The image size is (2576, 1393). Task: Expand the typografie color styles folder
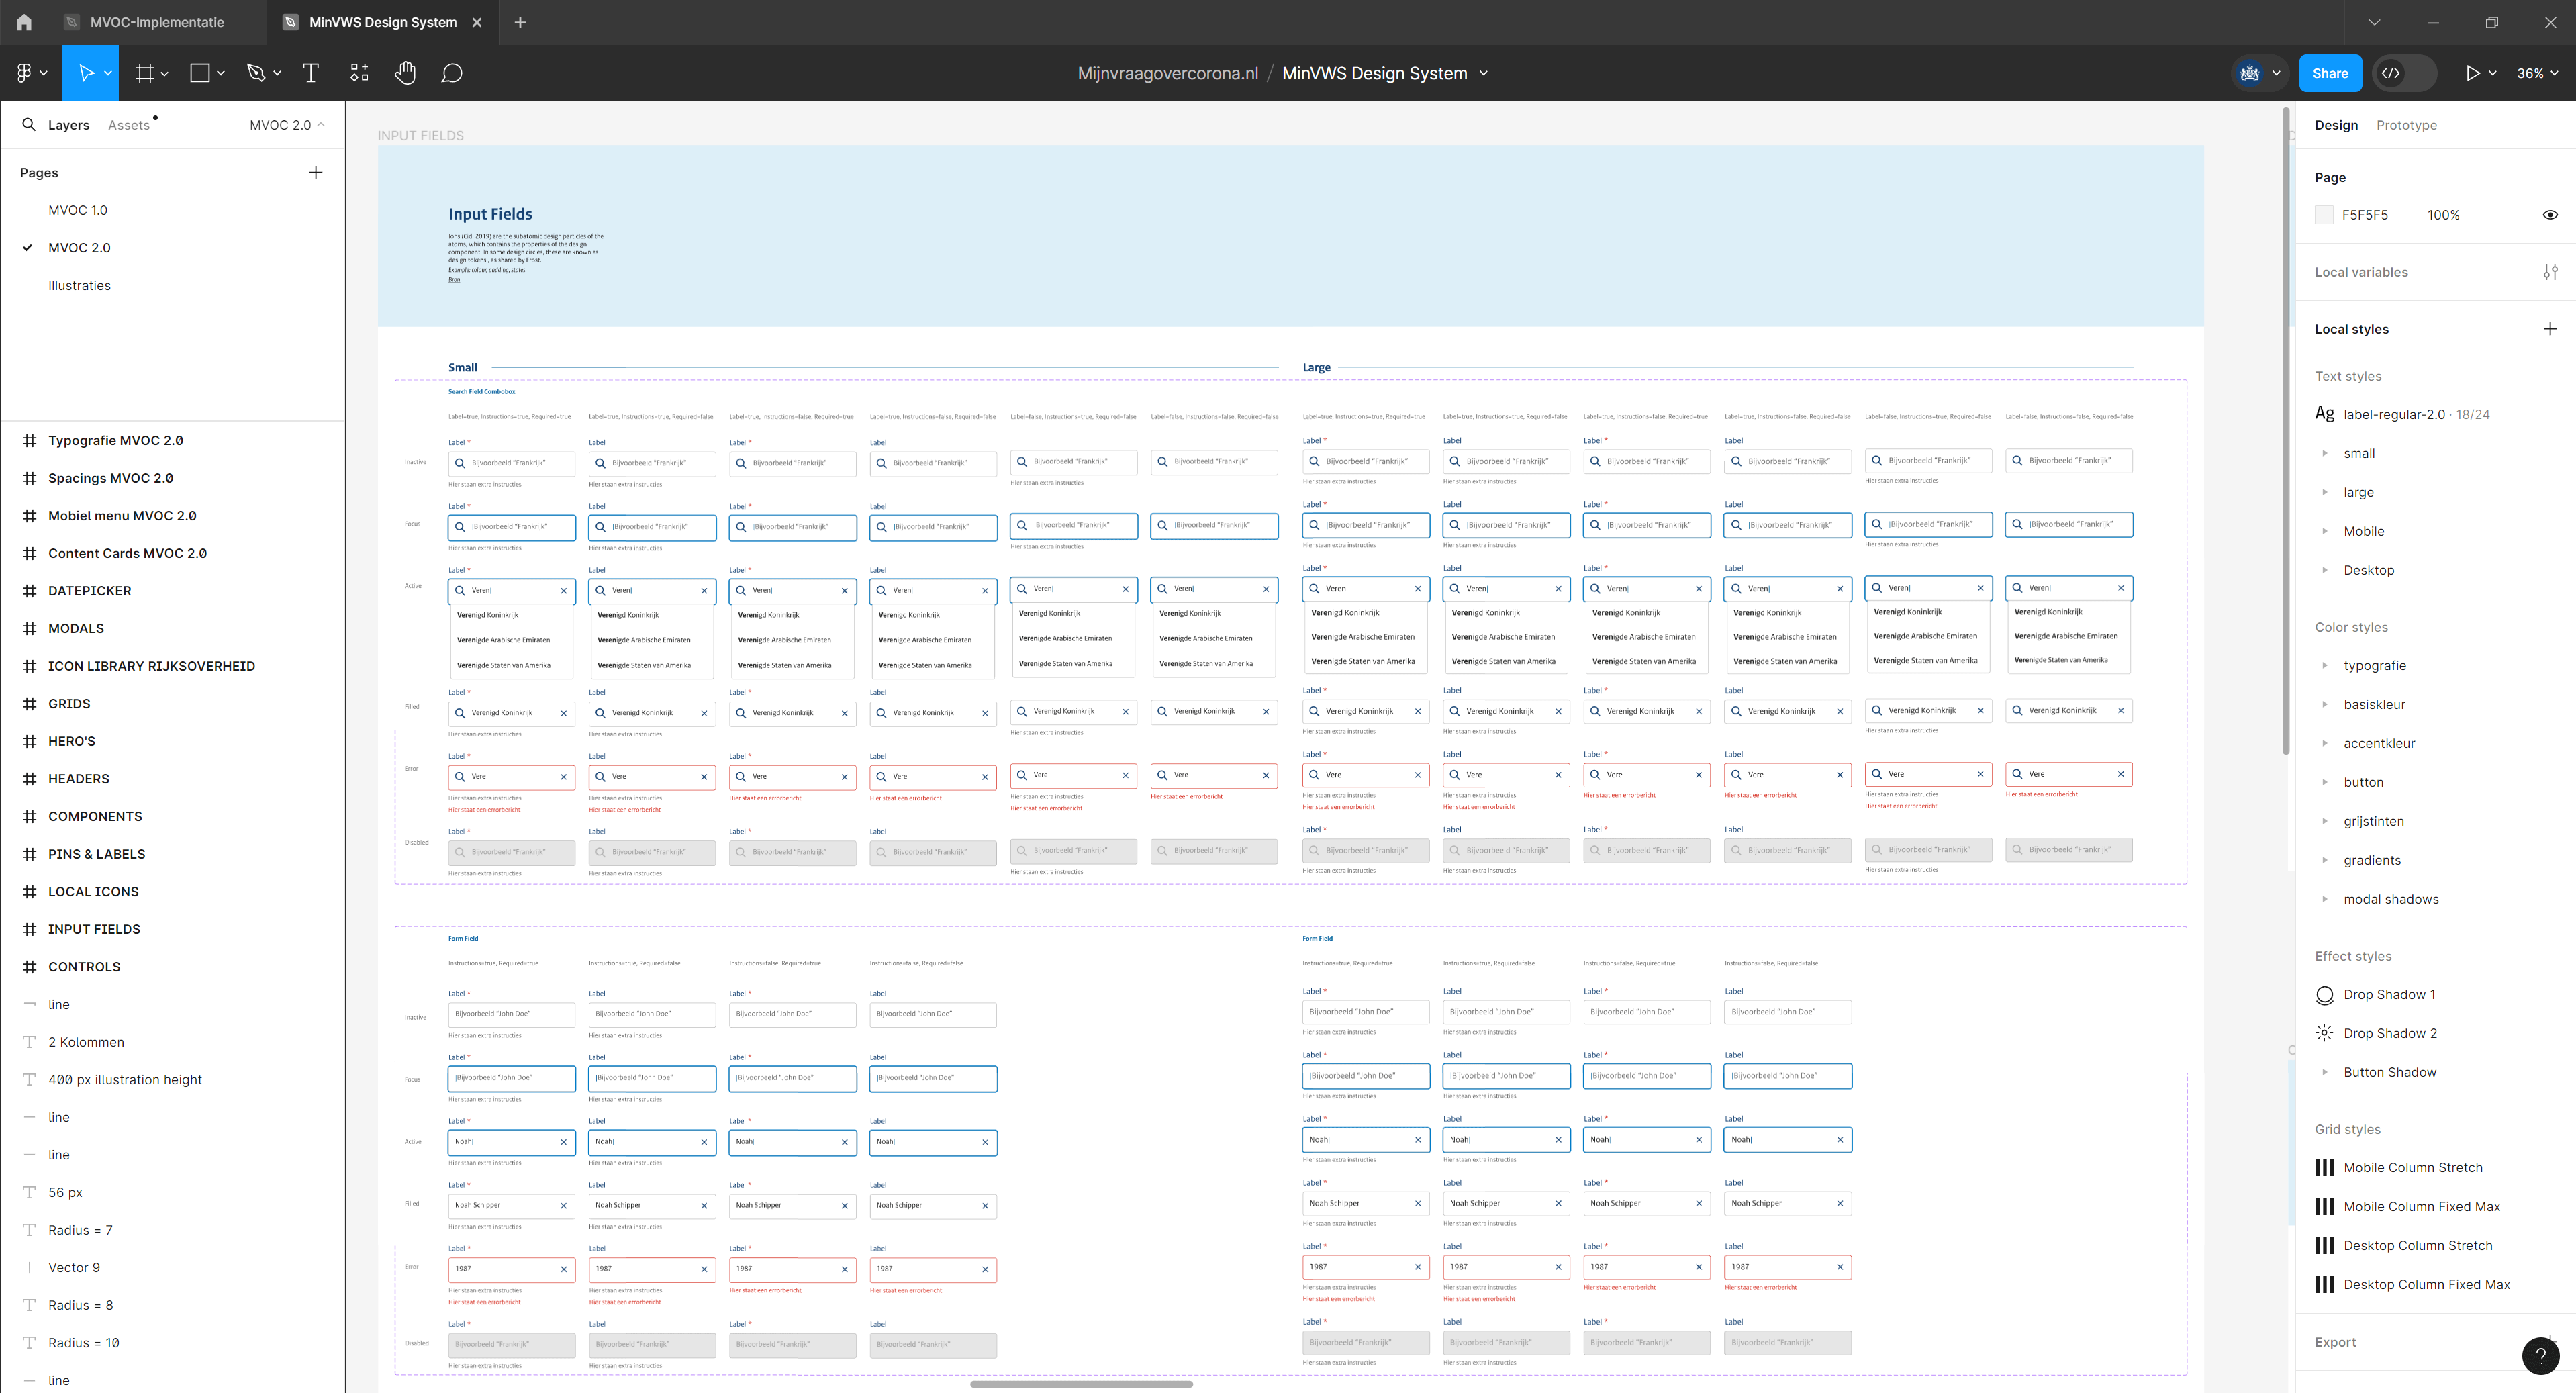(2324, 665)
